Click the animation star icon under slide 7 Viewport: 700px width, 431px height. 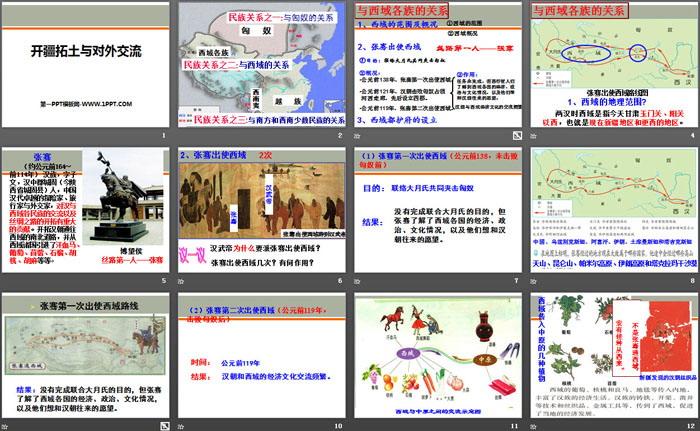(x=357, y=281)
